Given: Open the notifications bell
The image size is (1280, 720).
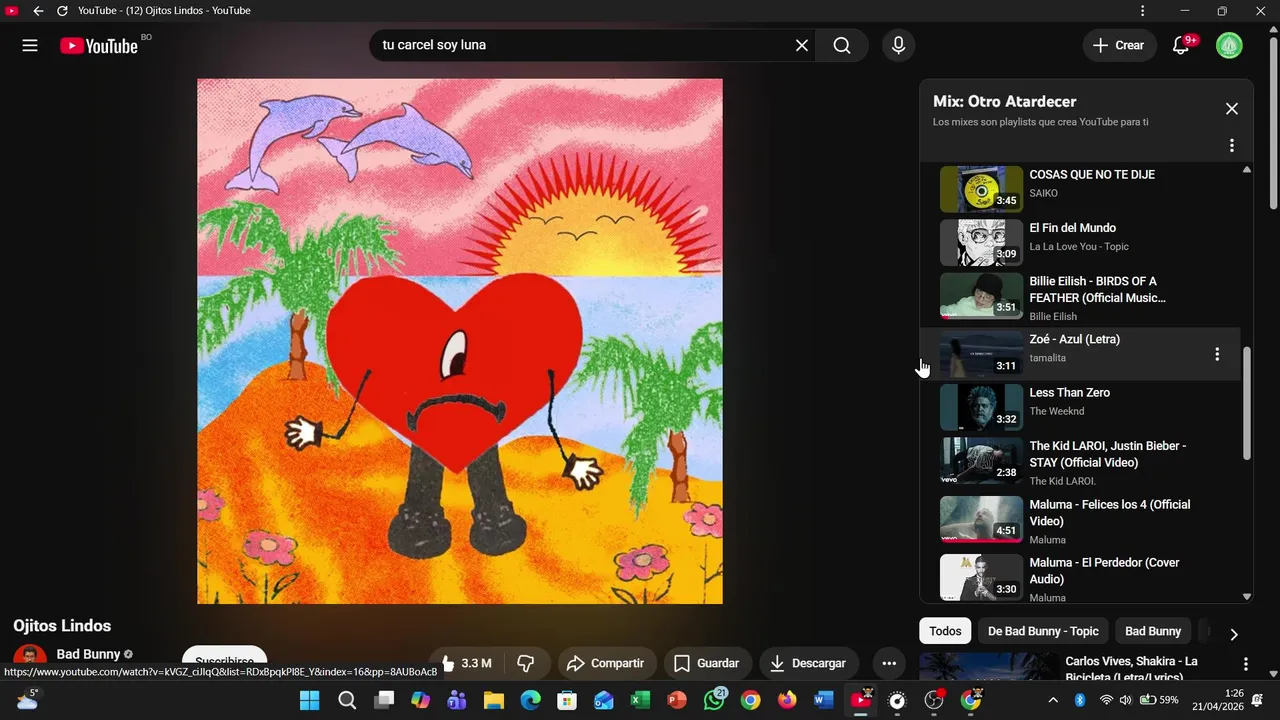Looking at the screenshot, I should coord(1181,45).
